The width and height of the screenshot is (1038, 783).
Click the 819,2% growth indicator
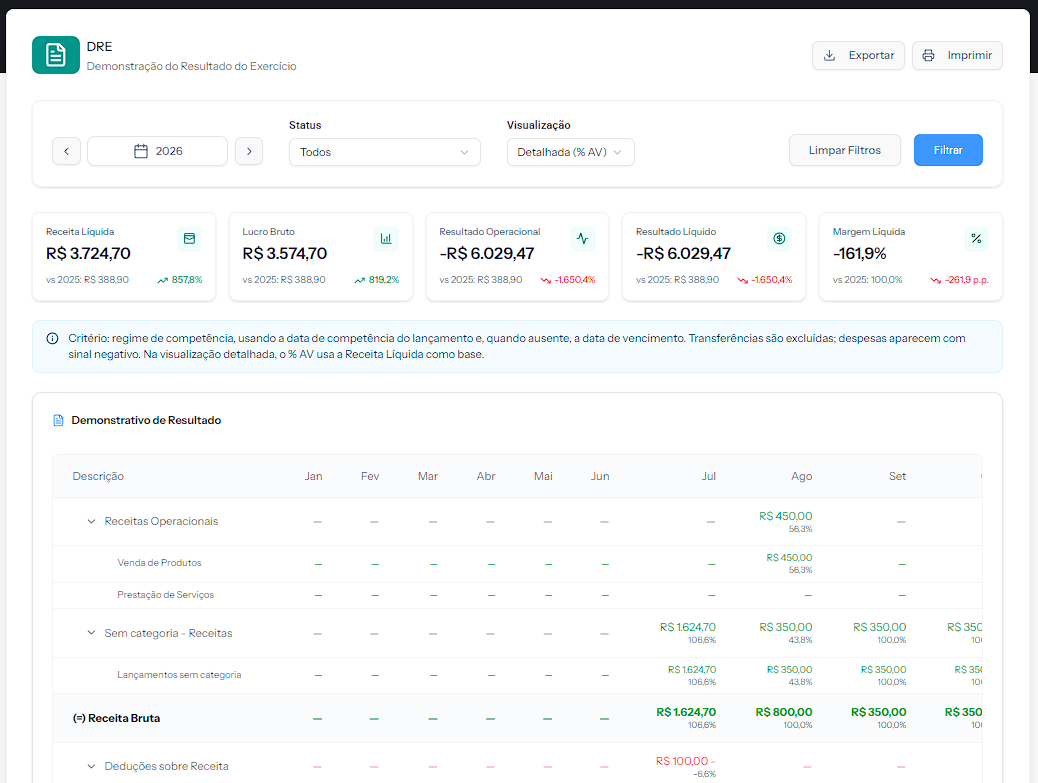tap(377, 280)
